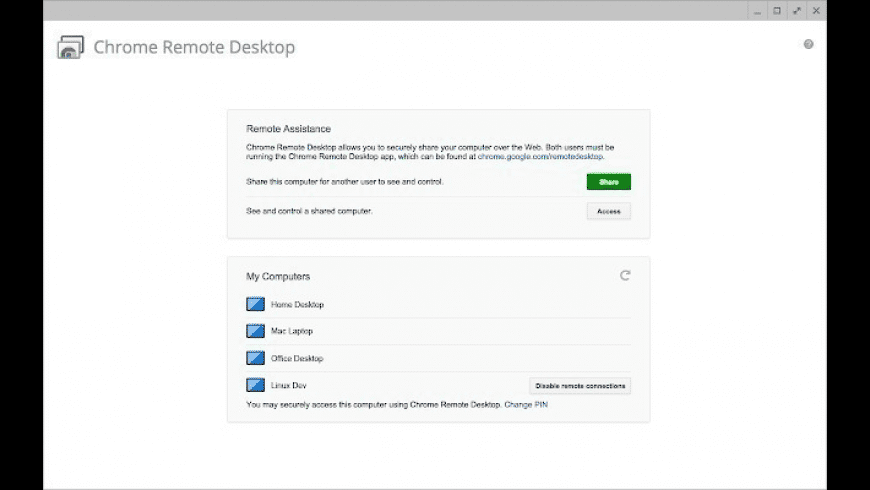This screenshot has height=490, width=870.
Task: Maximize the Chrome Remote Desktop window
Action: point(777,11)
